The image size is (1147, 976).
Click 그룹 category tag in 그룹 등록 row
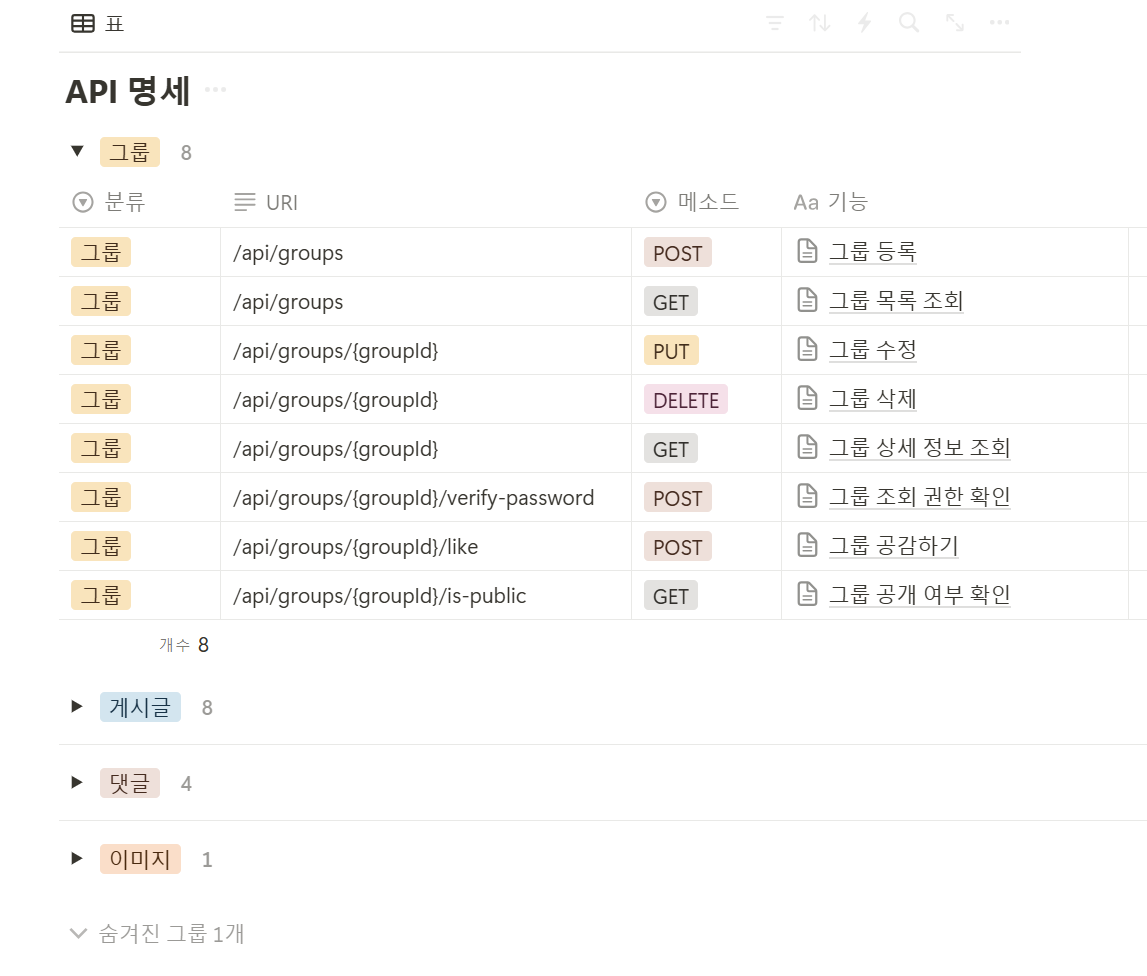(101, 252)
